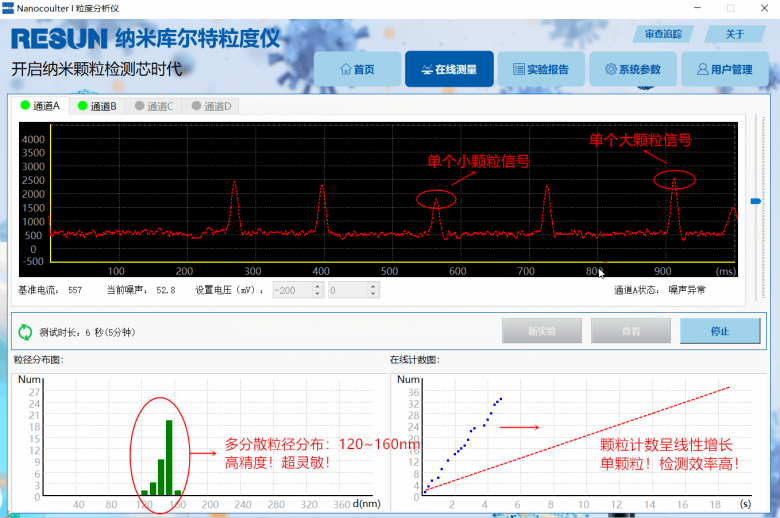780x518 pixels.
Task: Click the report icon on 实验报告
Action: tap(518, 69)
